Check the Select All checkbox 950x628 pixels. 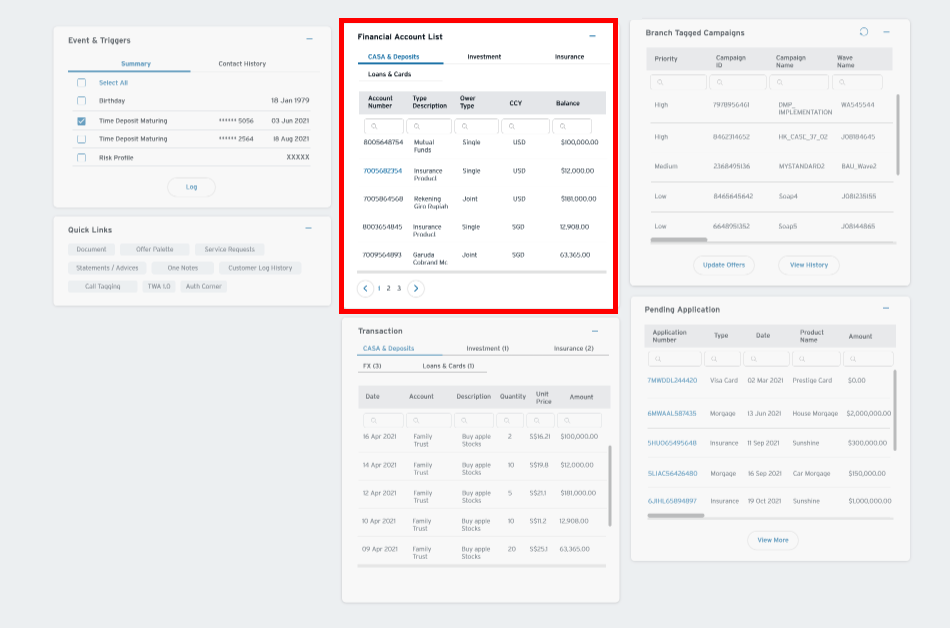[82, 83]
